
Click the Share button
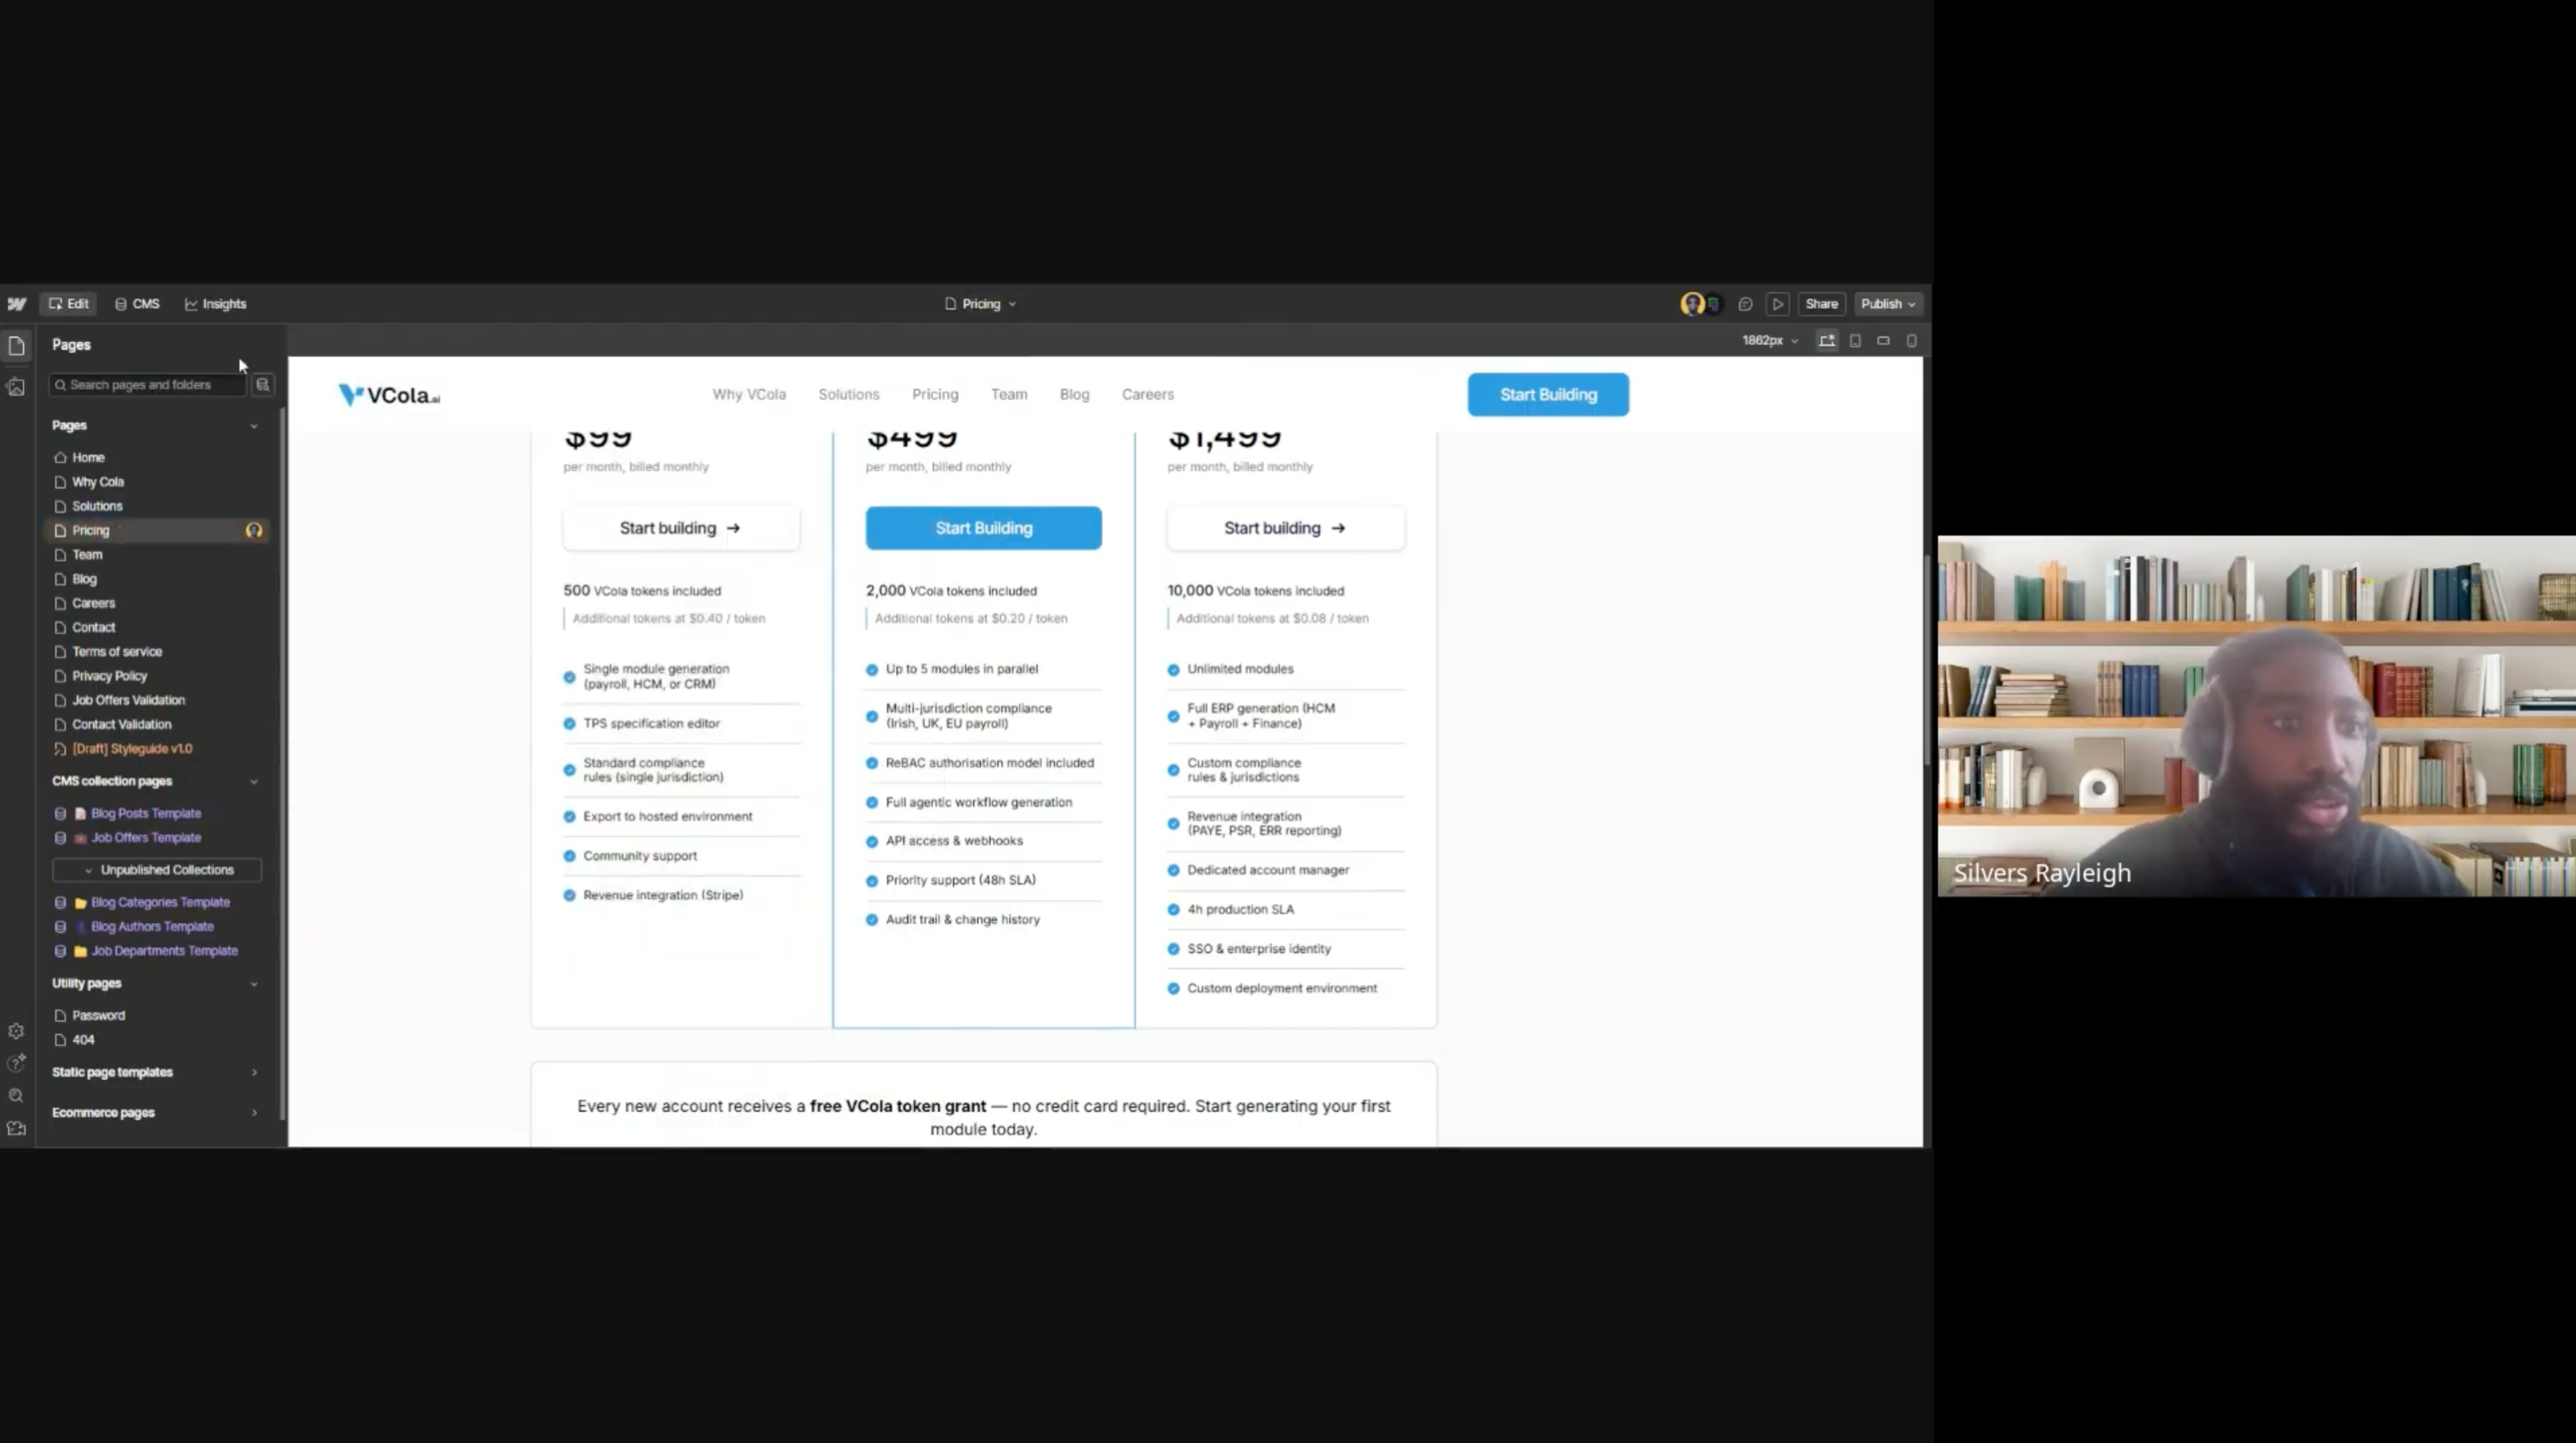click(1821, 304)
